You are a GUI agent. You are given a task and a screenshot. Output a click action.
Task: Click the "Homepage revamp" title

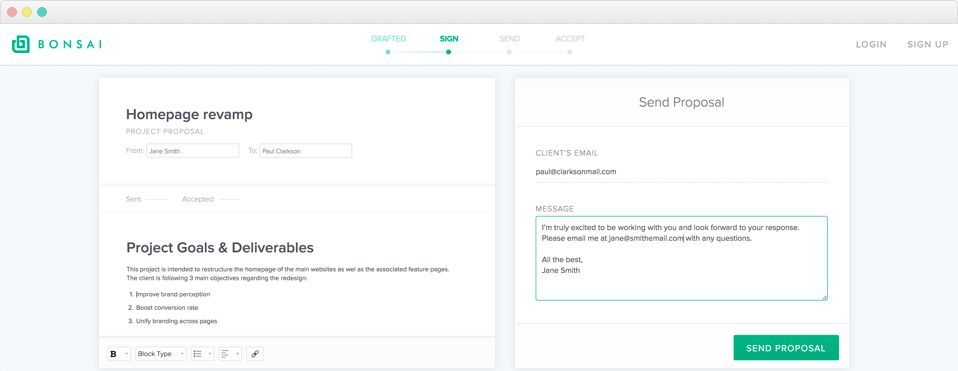189,114
